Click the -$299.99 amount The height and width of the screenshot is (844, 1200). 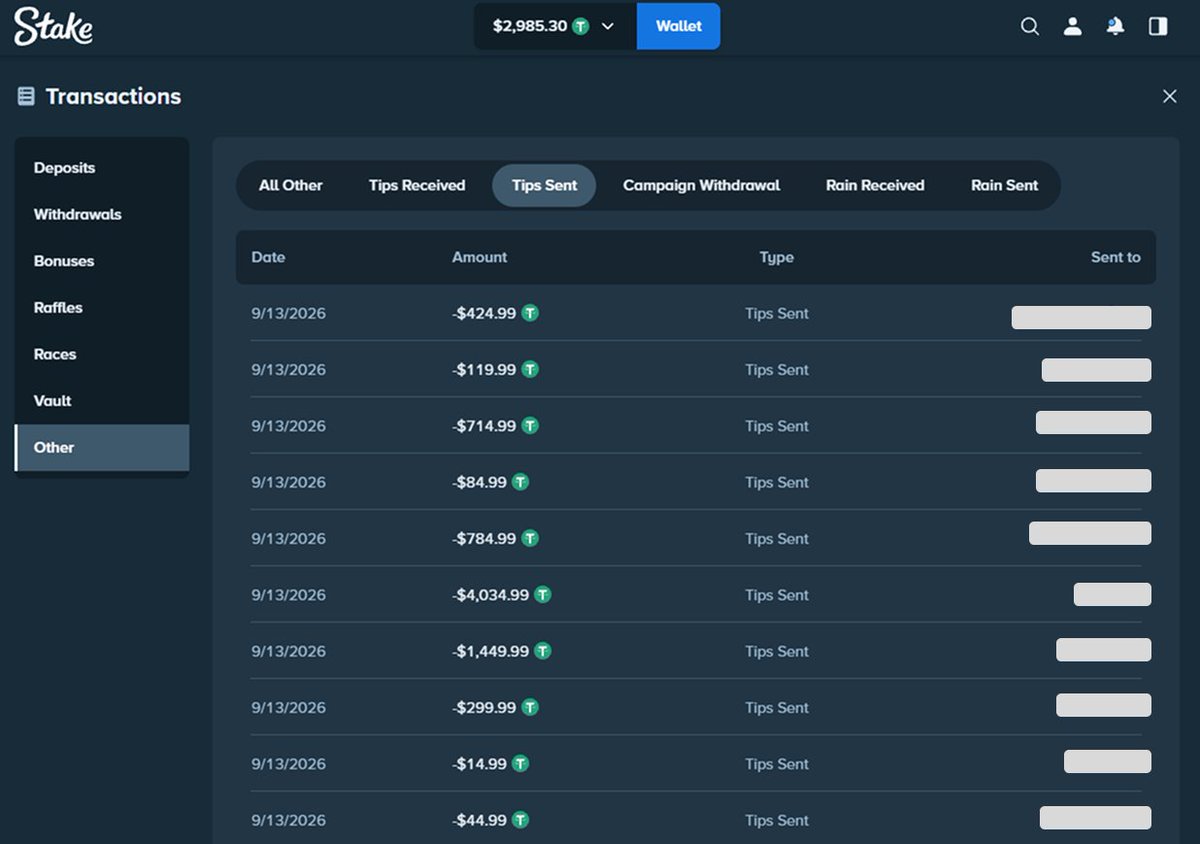pyautogui.click(x=484, y=707)
